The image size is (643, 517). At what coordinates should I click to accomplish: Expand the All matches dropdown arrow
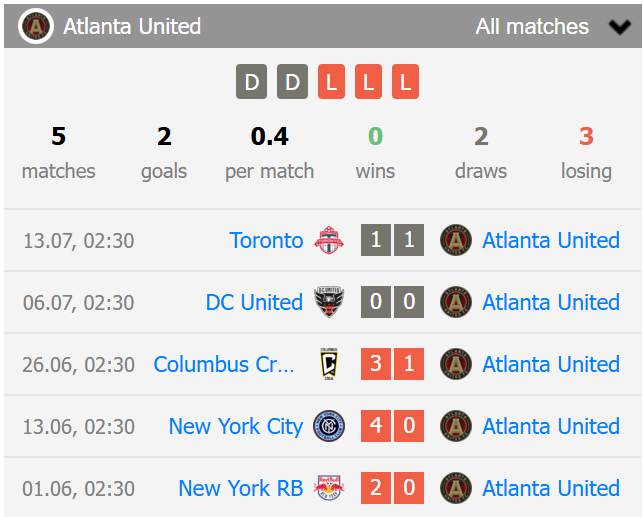[619, 27]
